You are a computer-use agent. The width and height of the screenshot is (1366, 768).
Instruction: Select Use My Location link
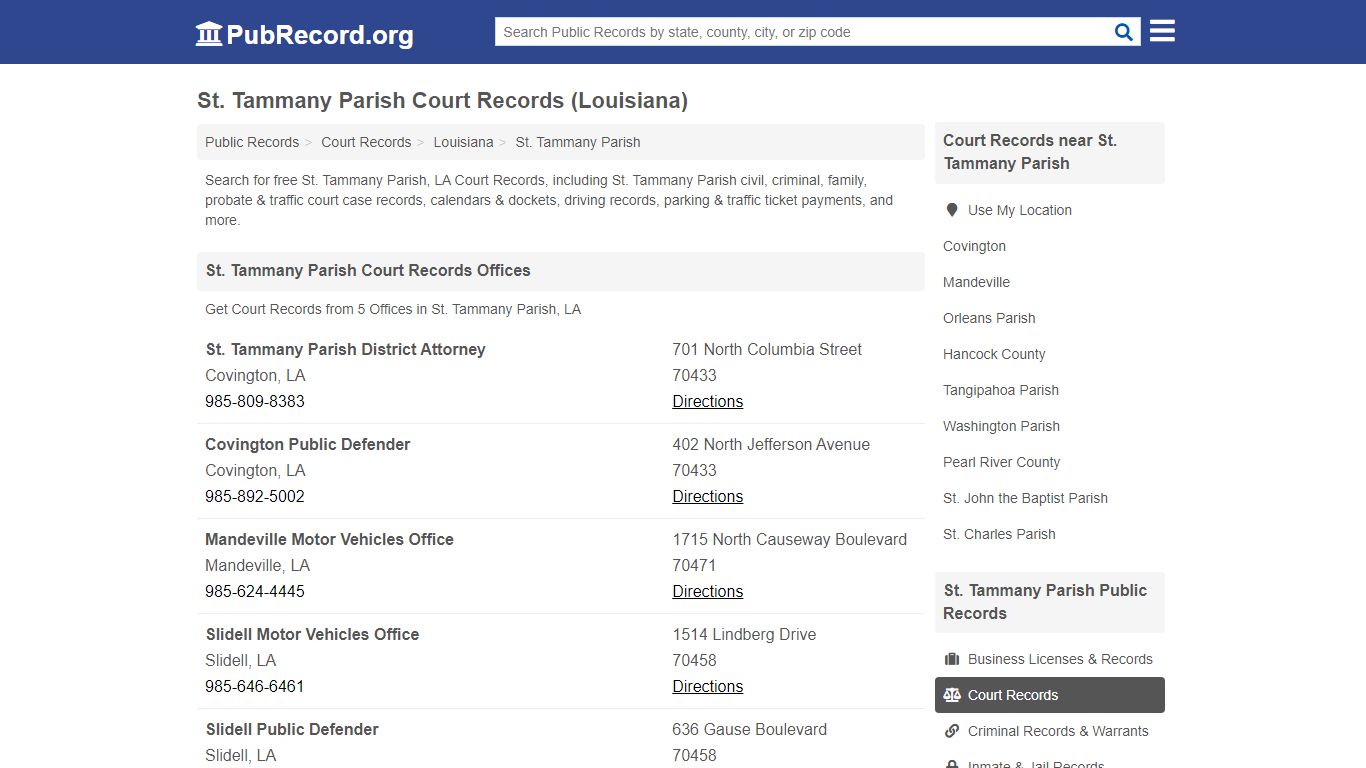pyautogui.click(x=1020, y=210)
